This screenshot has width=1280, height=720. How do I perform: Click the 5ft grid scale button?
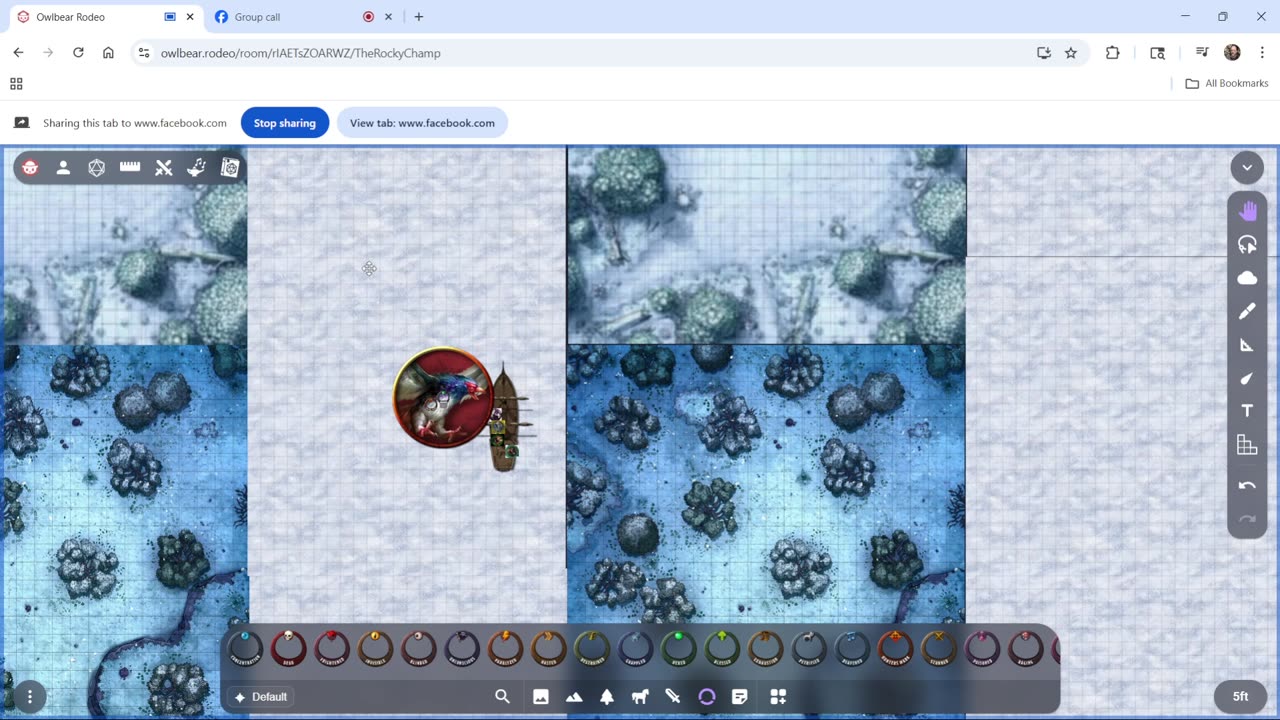(1240, 697)
